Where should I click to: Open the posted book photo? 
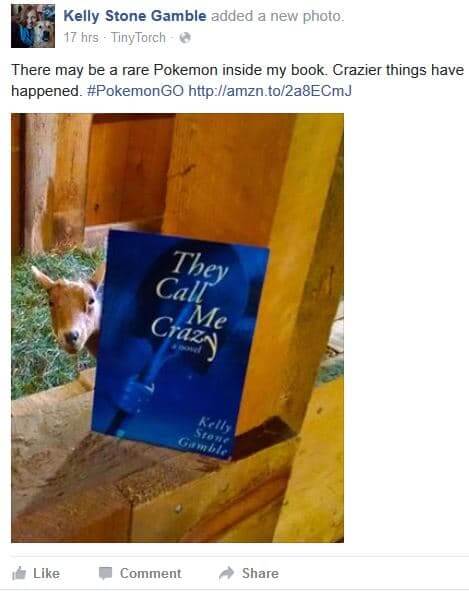177,328
